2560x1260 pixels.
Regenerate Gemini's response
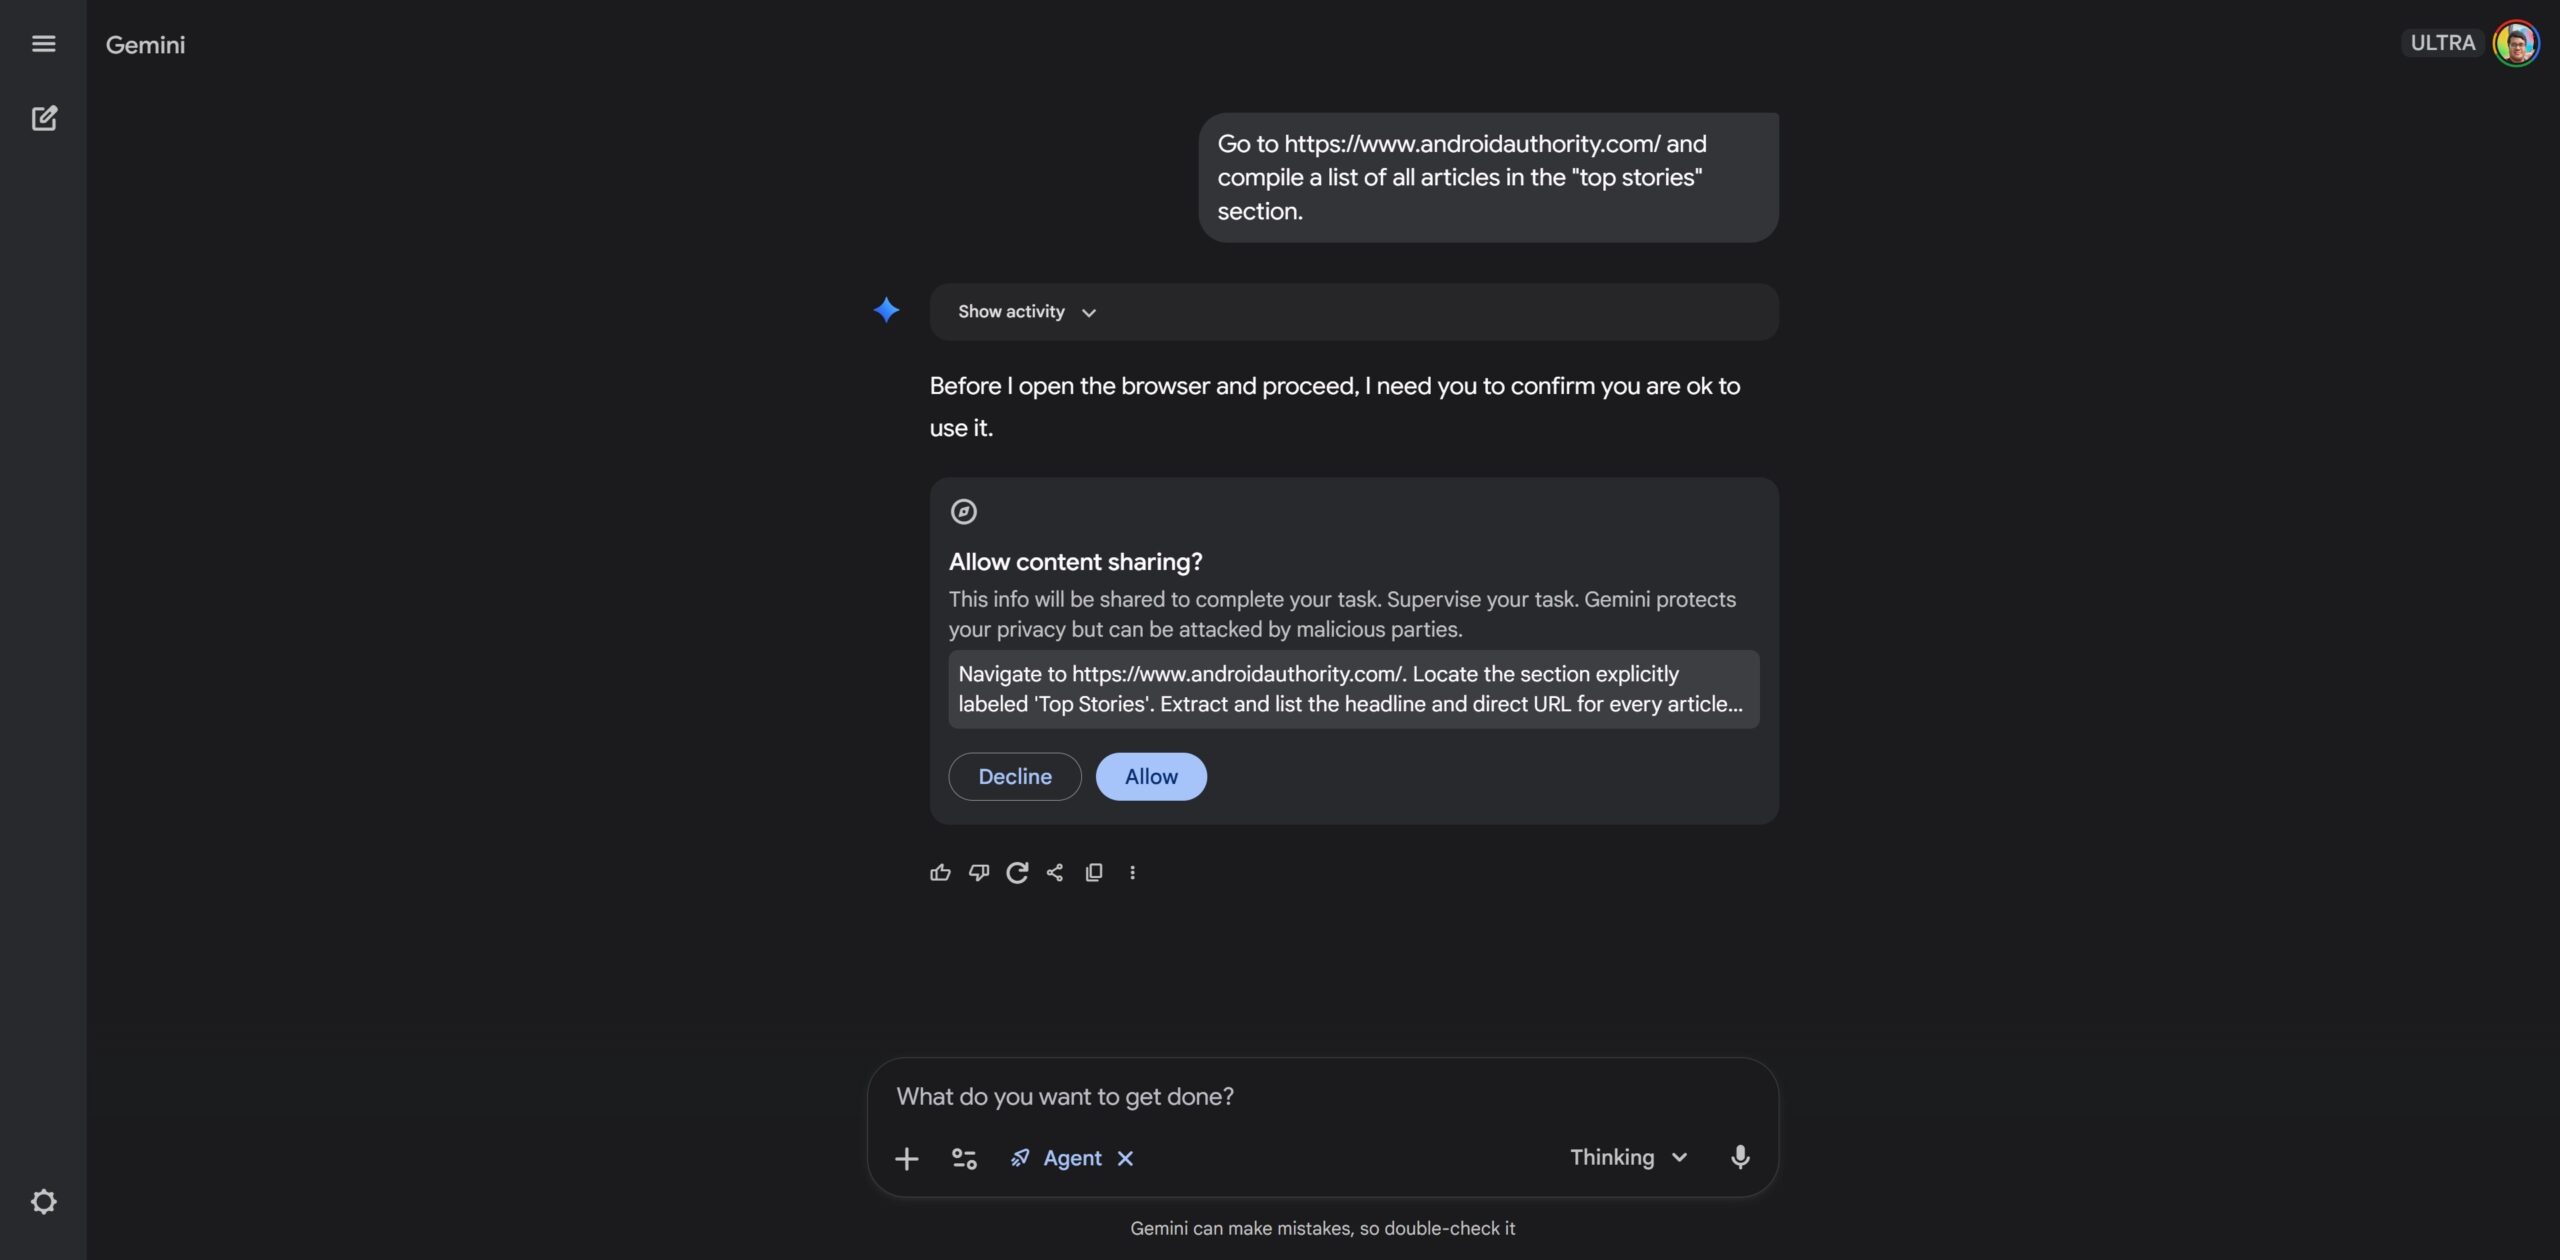click(1016, 872)
